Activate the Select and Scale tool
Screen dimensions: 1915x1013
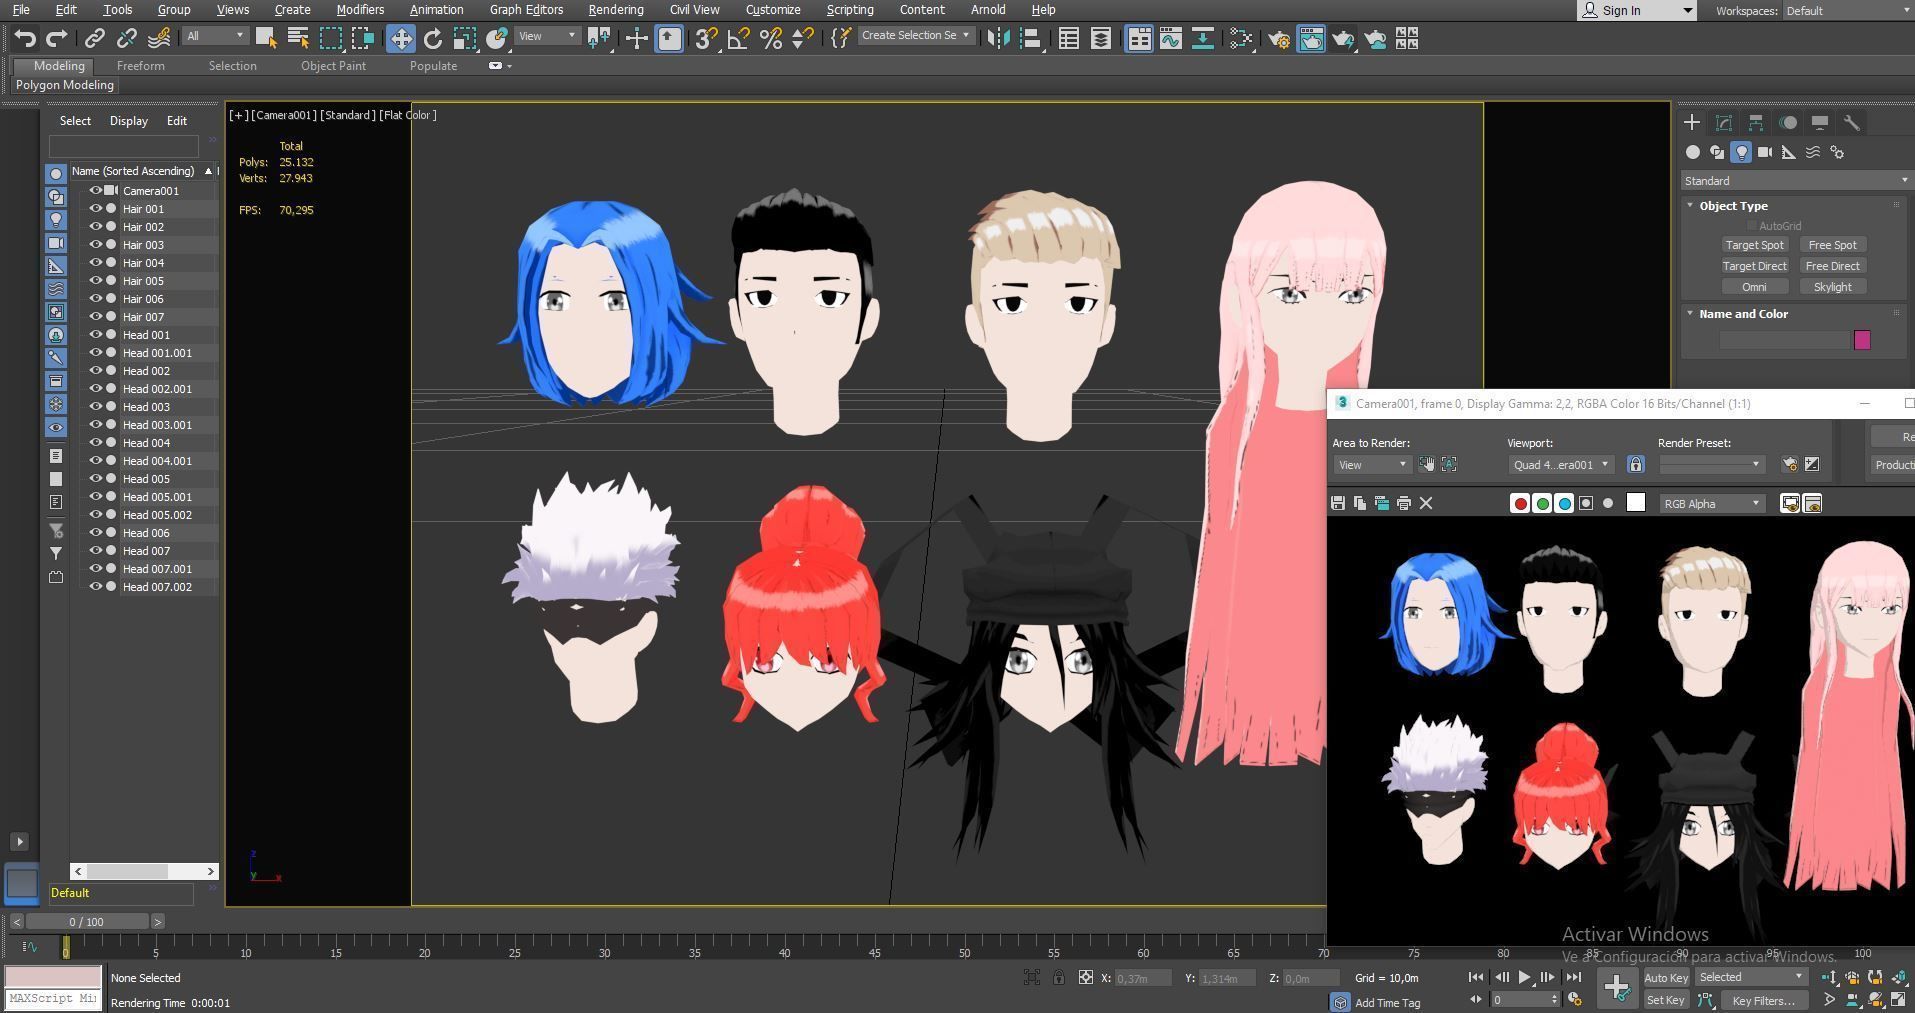pos(465,39)
